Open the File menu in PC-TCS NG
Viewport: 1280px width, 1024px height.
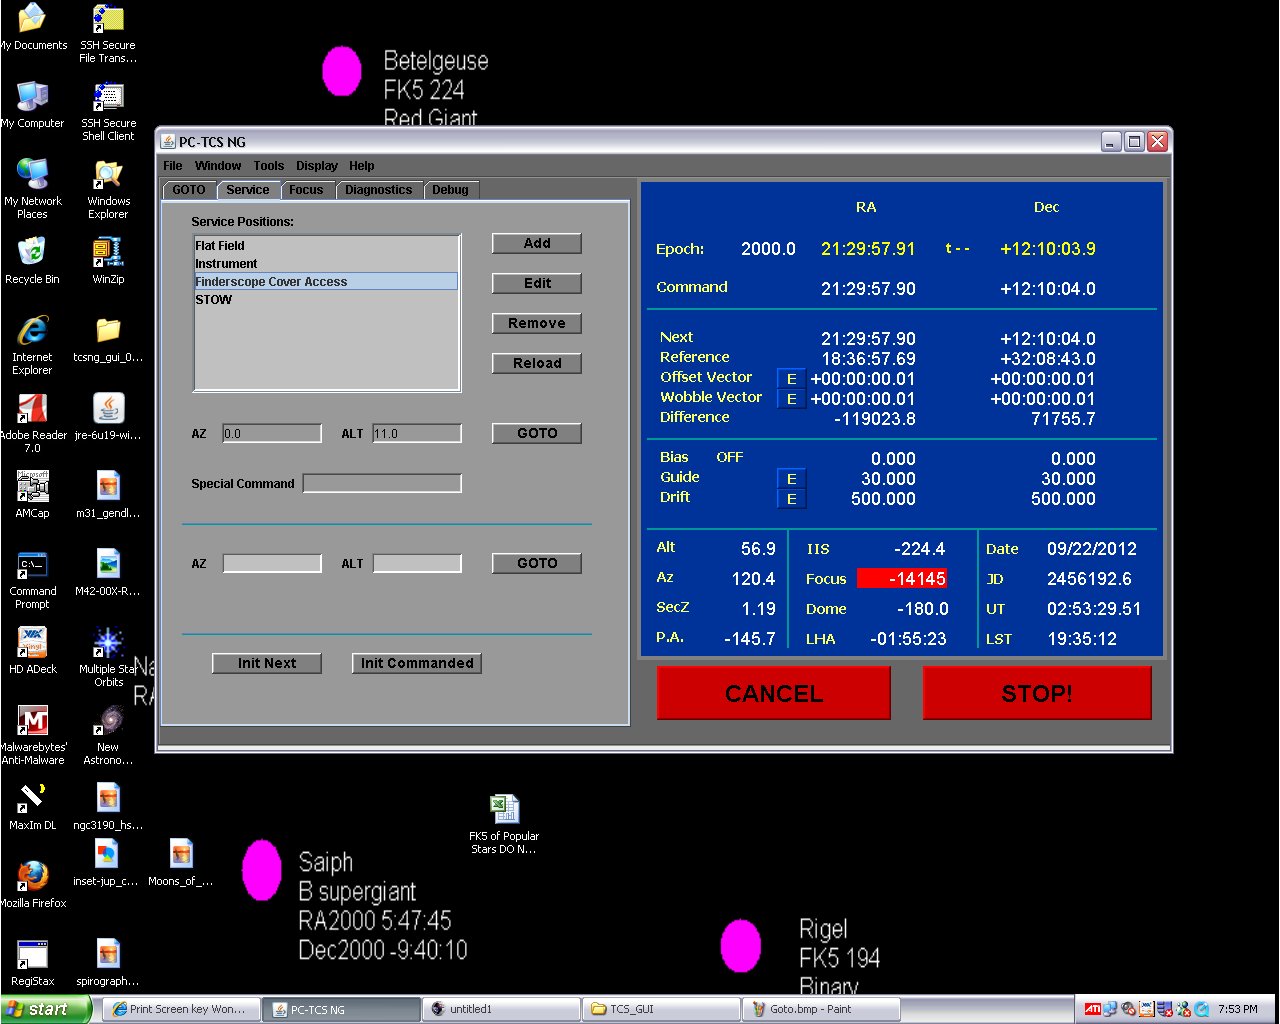[173, 166]
